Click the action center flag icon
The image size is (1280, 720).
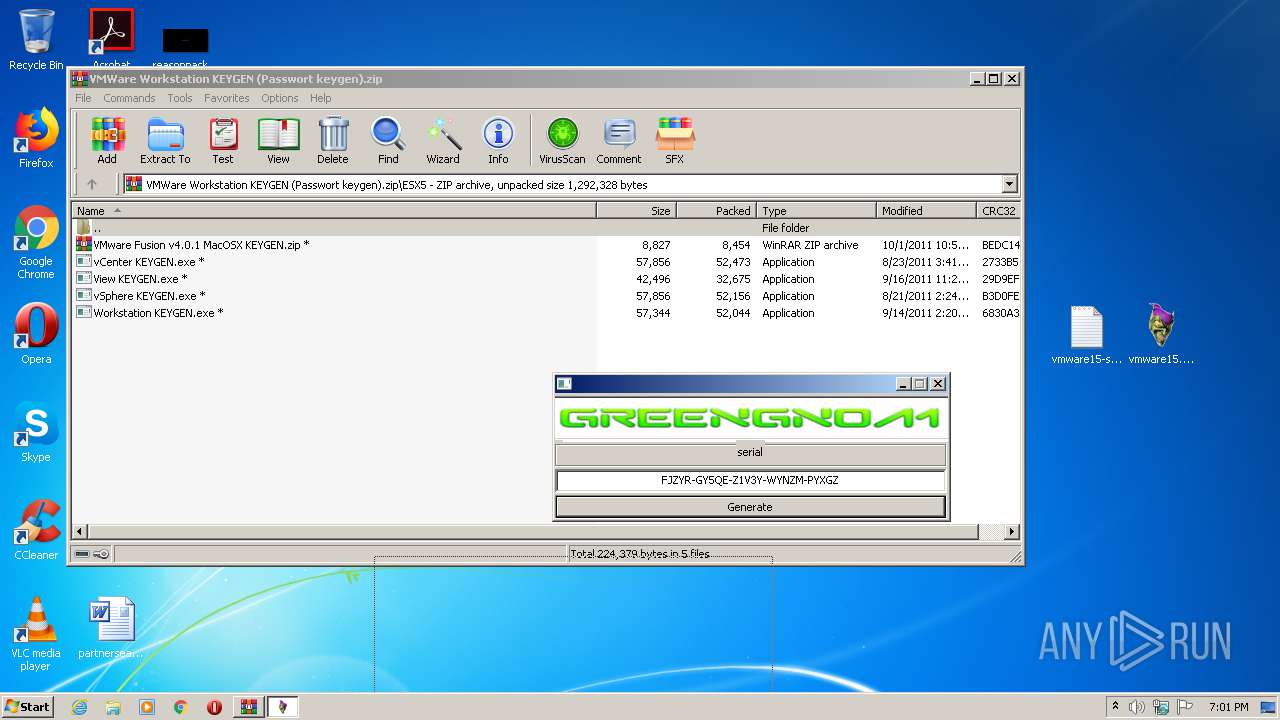[x=1185, y=707]
